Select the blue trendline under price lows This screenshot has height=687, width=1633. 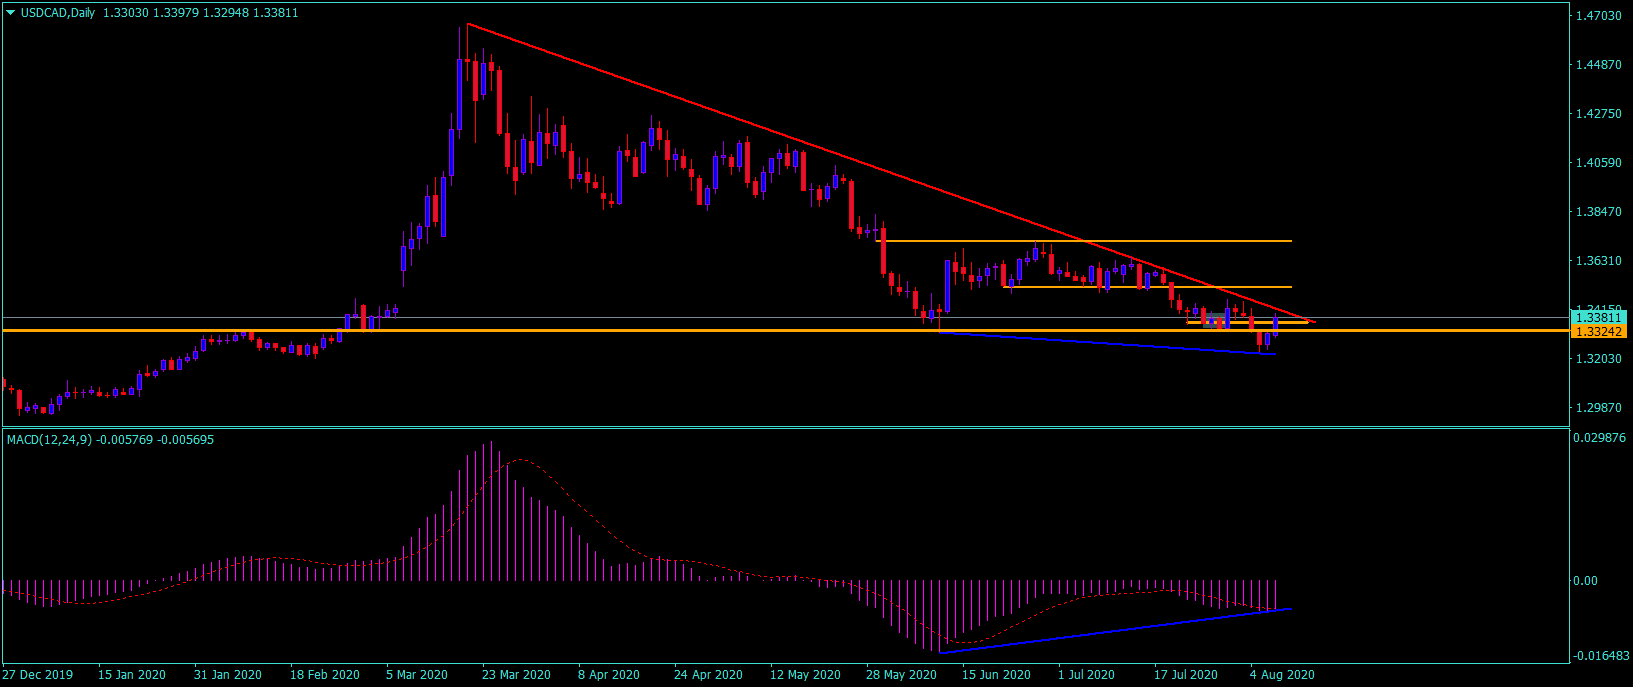coord(1107,343)
